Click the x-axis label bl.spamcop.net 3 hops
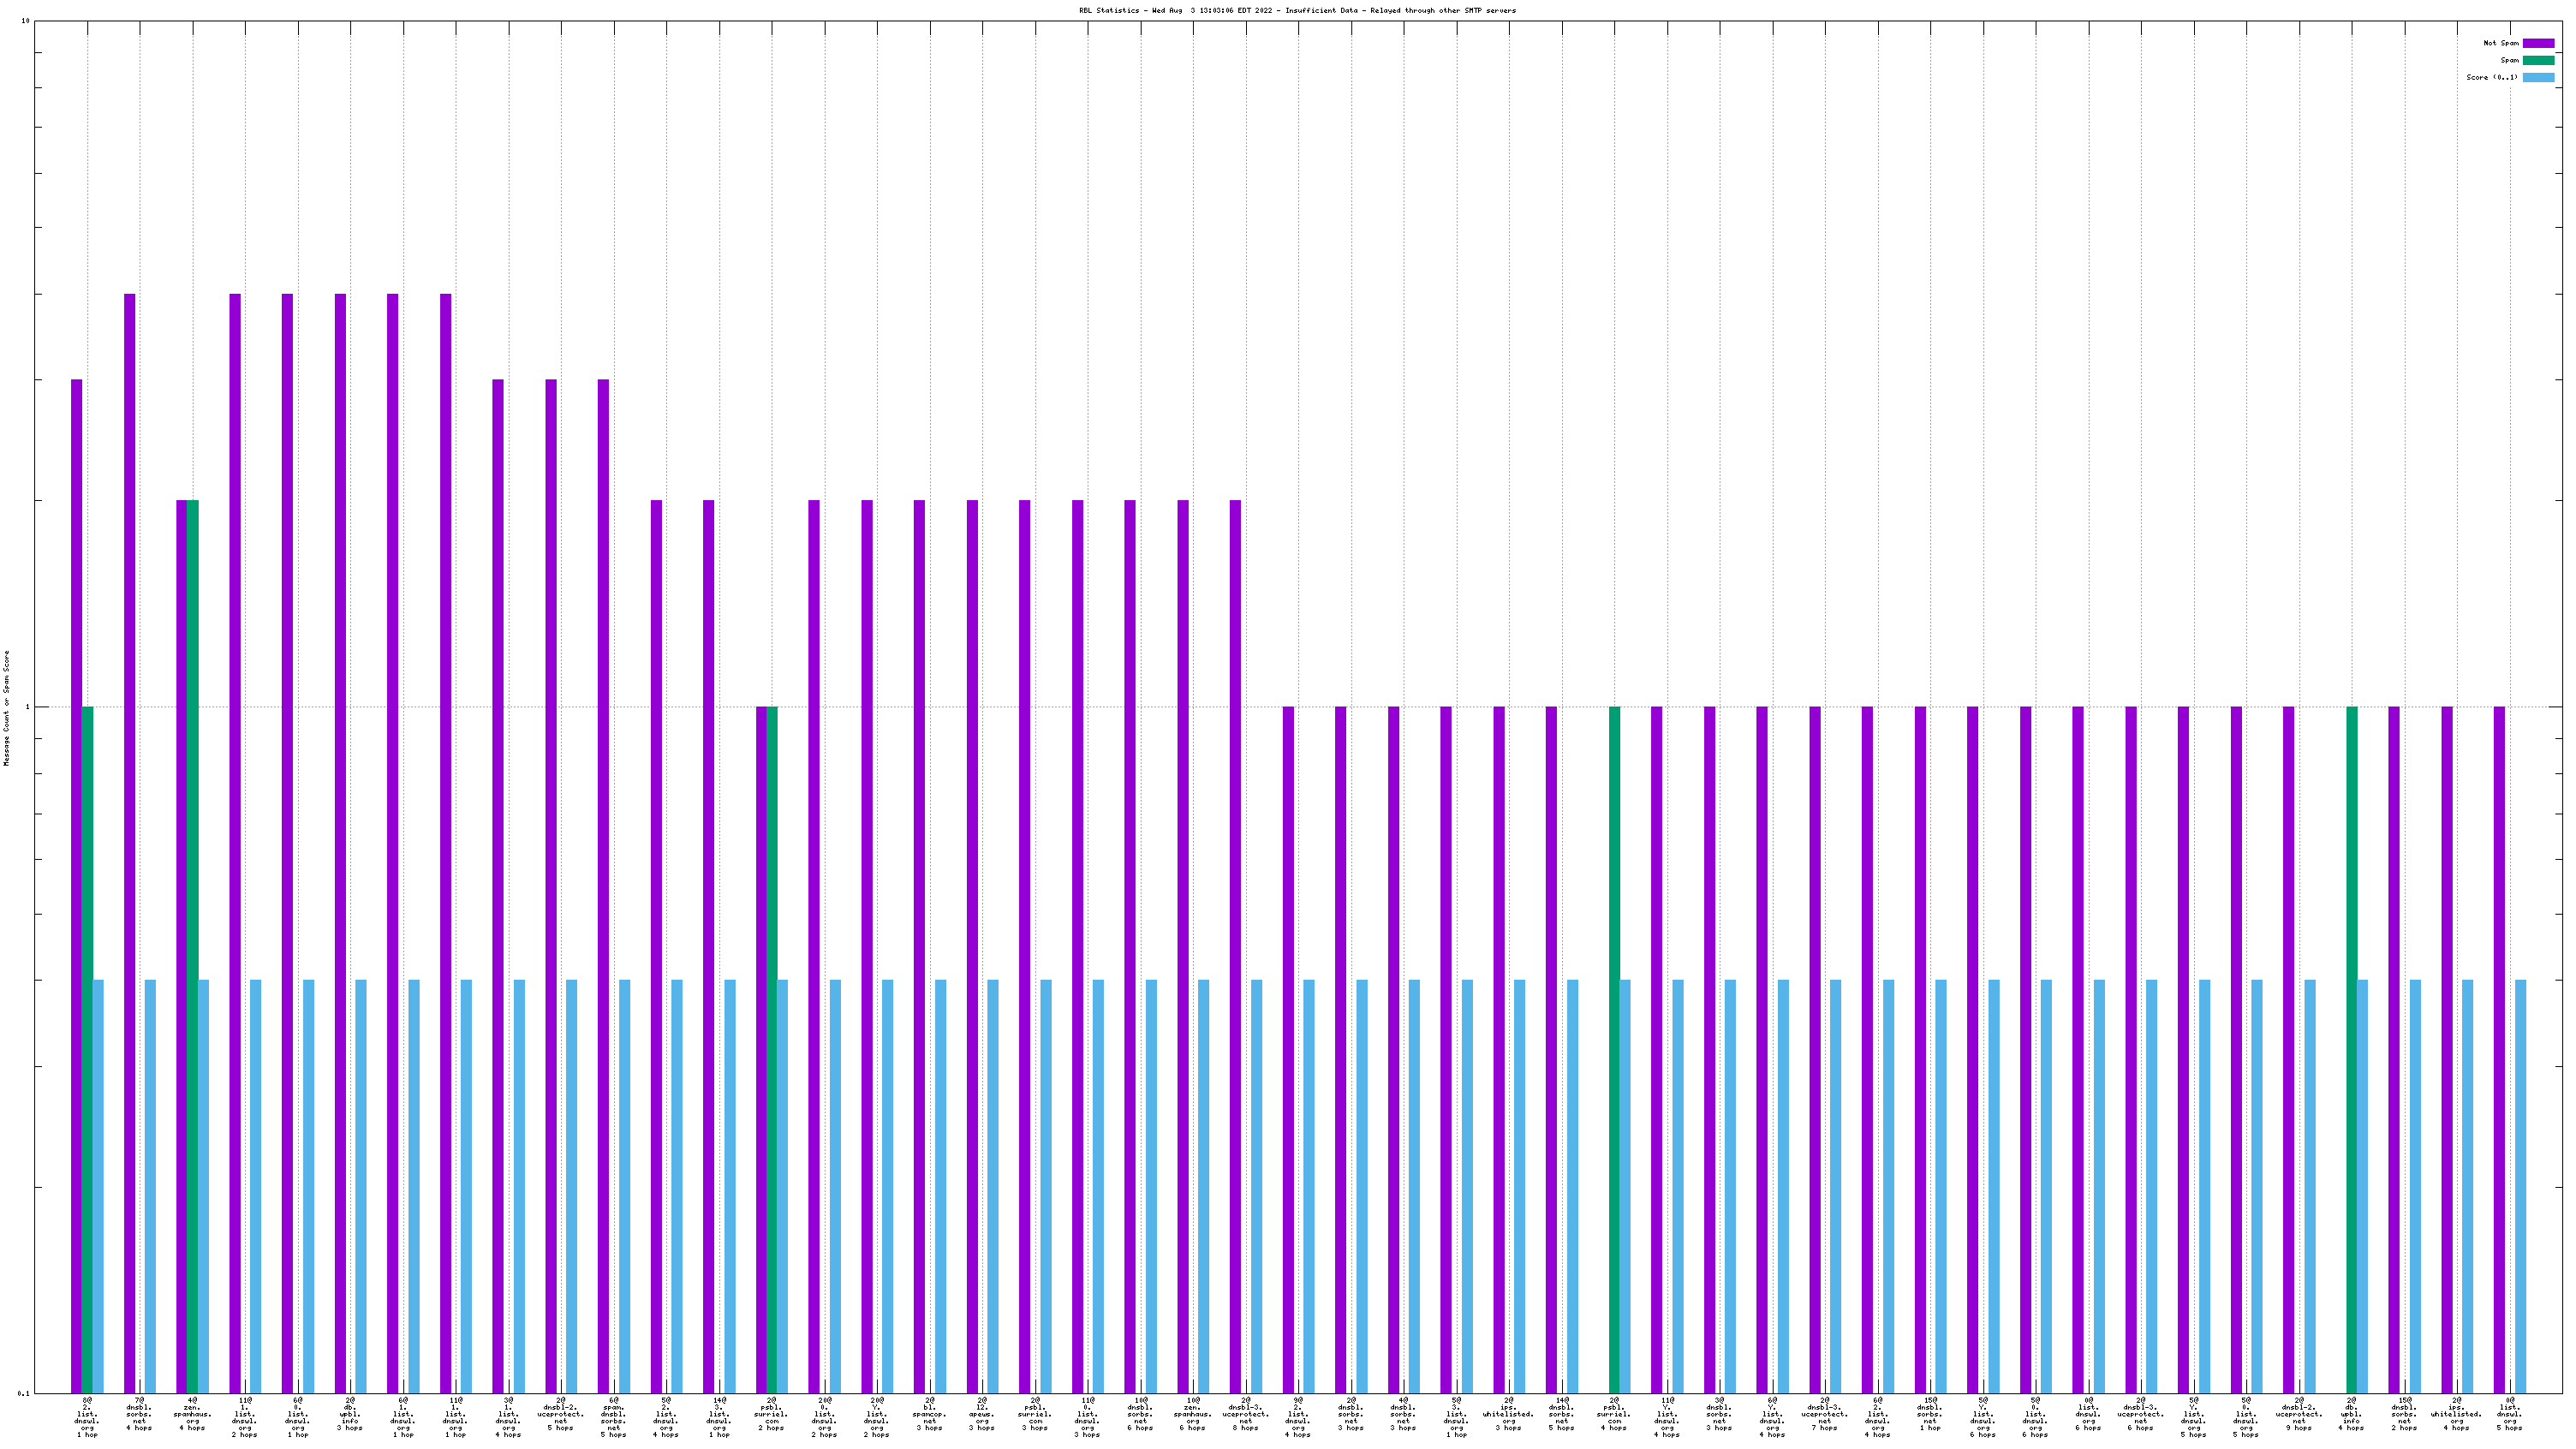The height and width of the screenshot is (1449, 2576). click(x=929, y=1414)
